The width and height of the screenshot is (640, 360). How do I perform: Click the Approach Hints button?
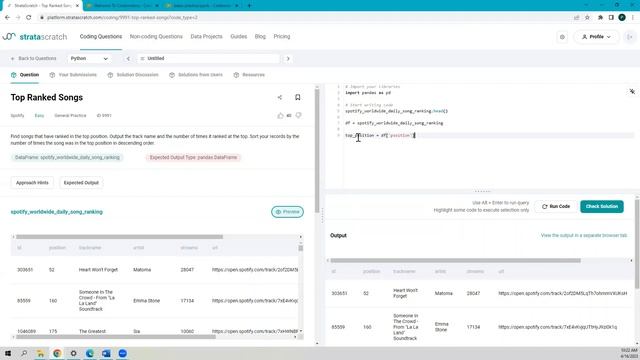tap(32, 183)
